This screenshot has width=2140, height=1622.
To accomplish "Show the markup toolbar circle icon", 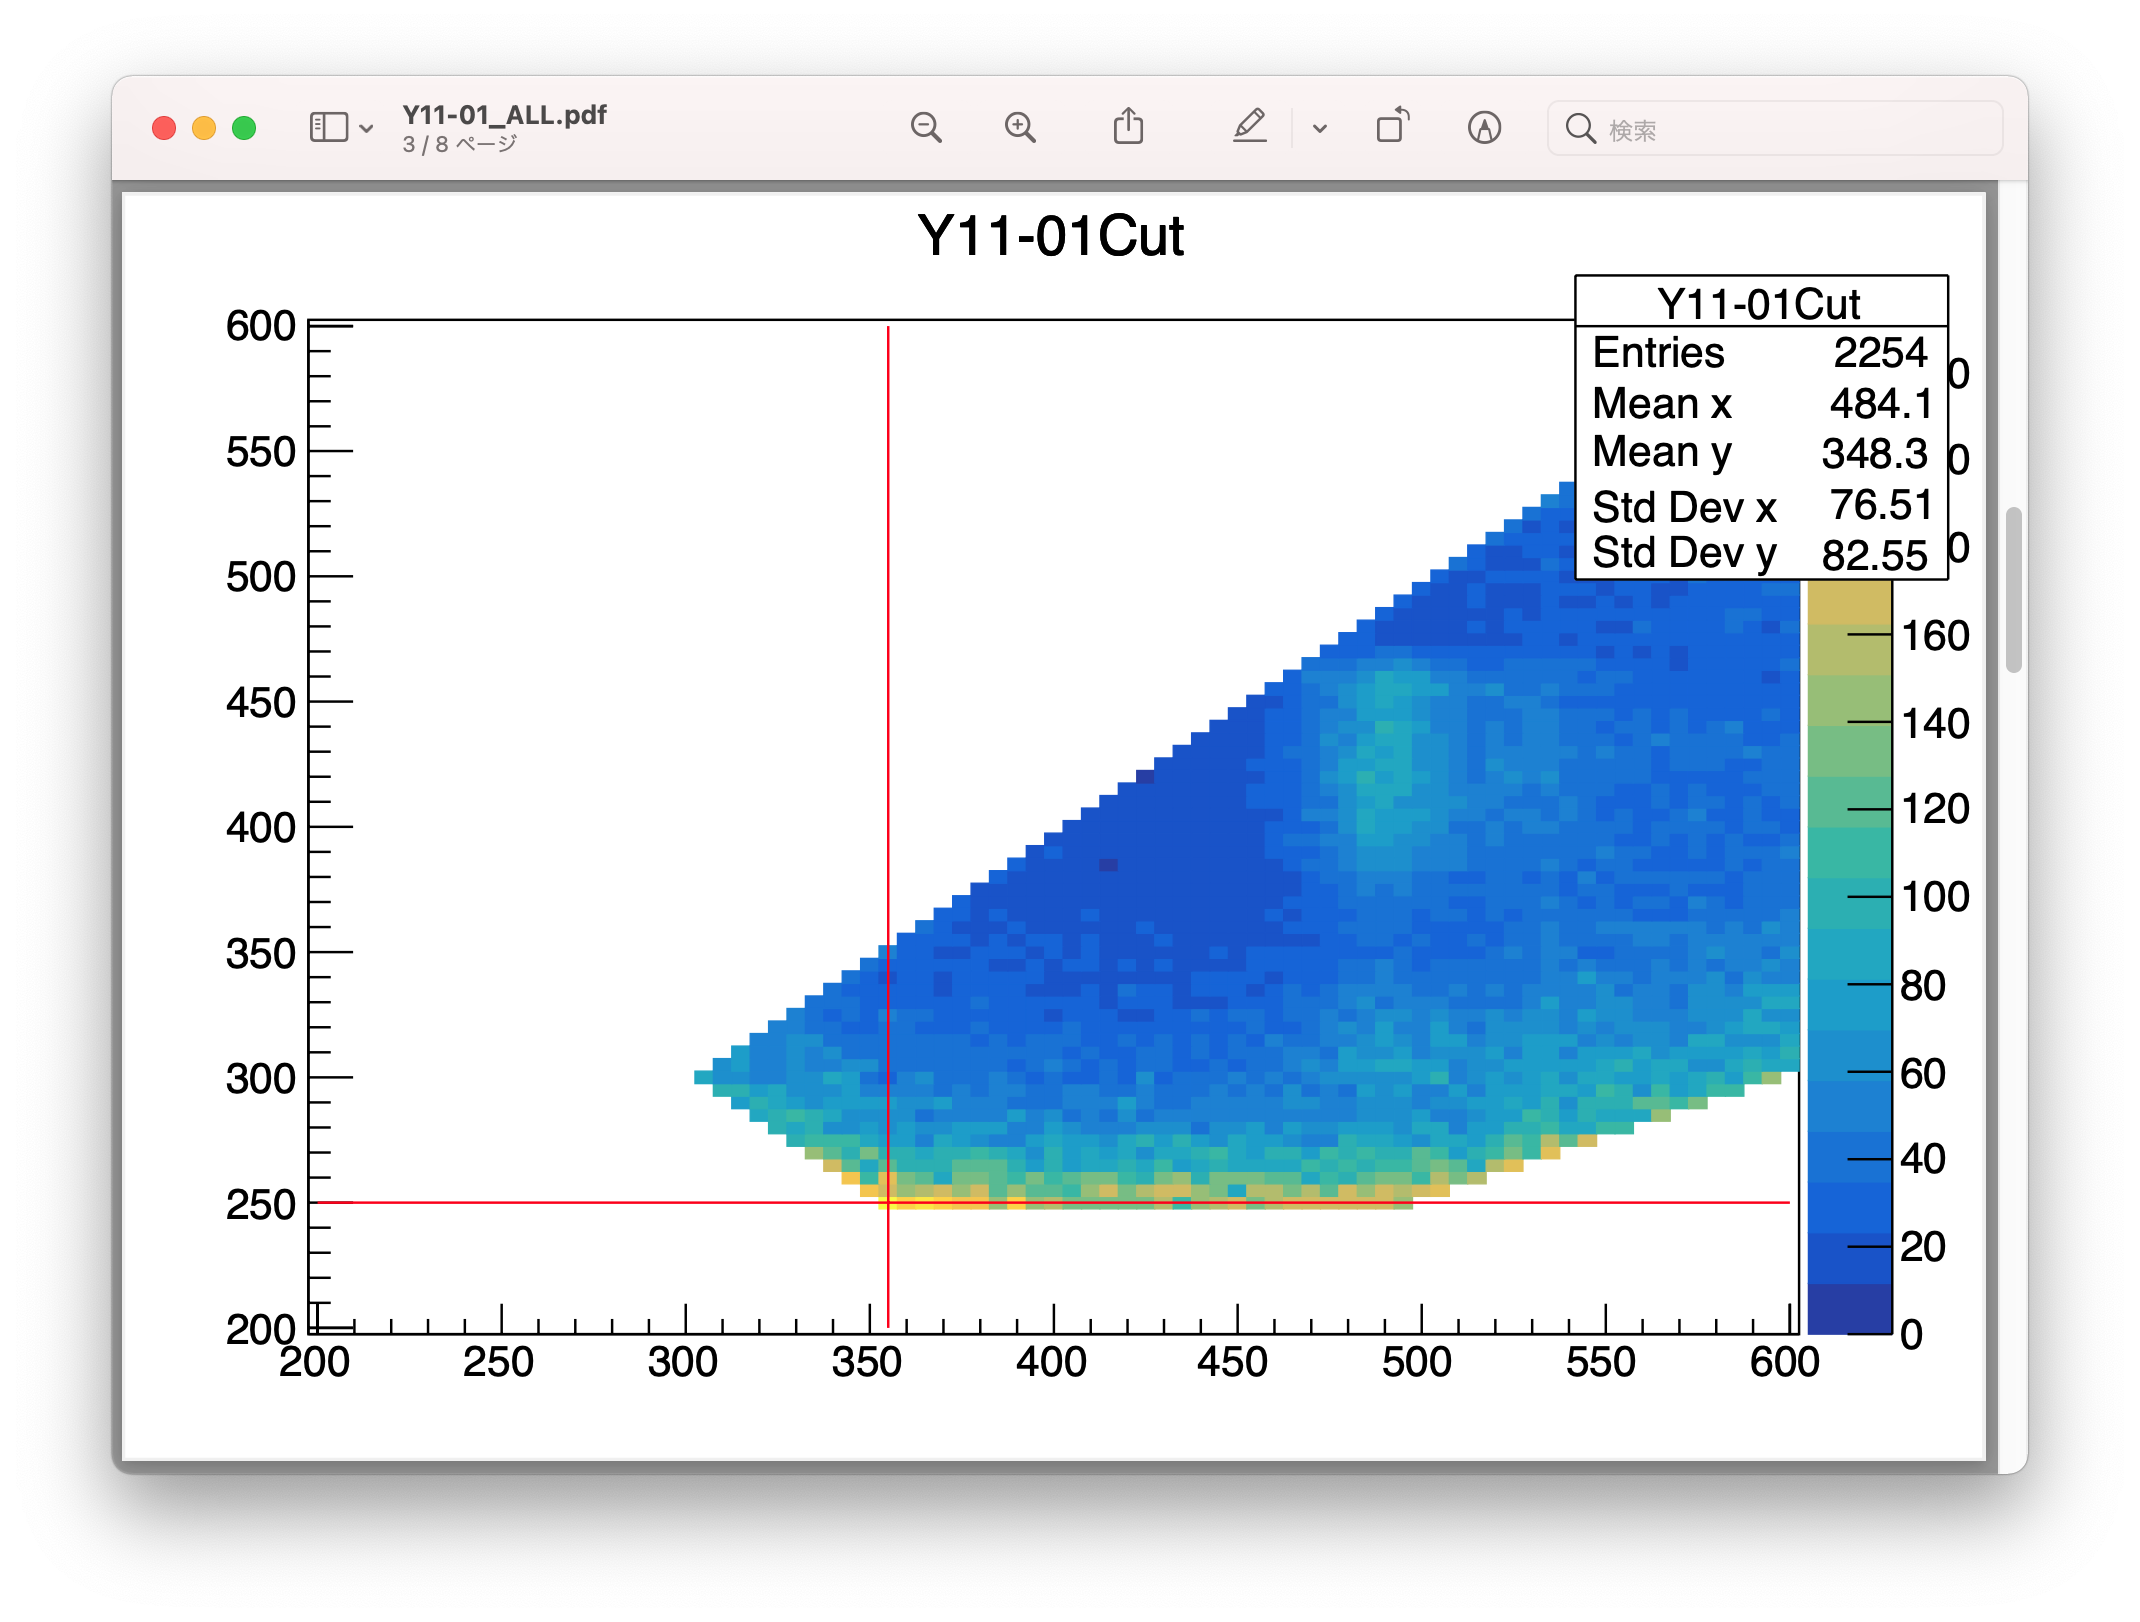I will [1484, 128].
